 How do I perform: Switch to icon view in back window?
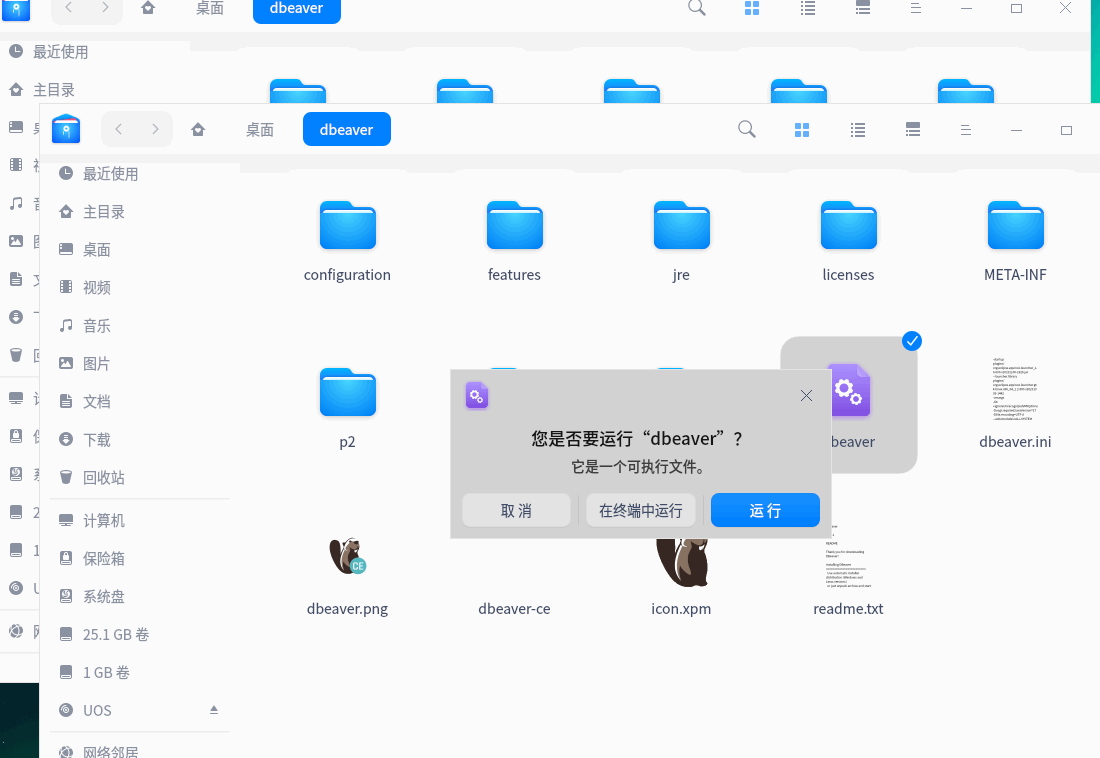[x=752, y=8]
